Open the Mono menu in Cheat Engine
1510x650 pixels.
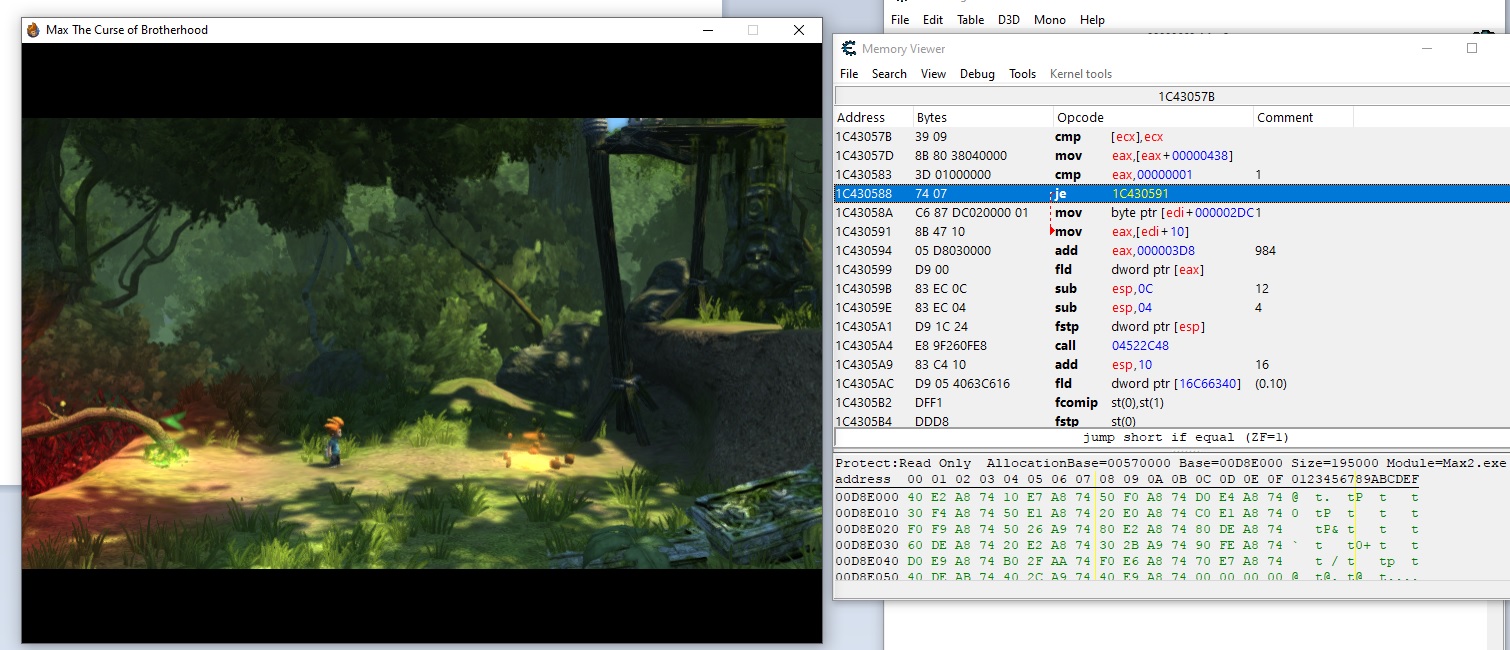click(1049, 20)
